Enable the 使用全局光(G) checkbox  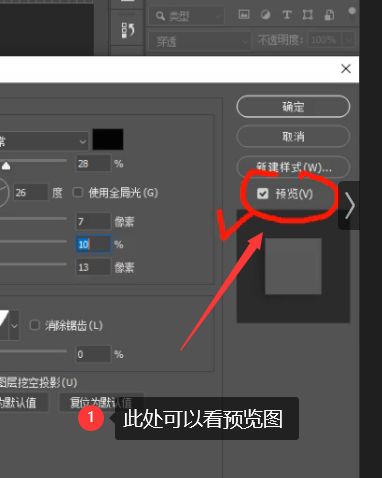point(78,192)
